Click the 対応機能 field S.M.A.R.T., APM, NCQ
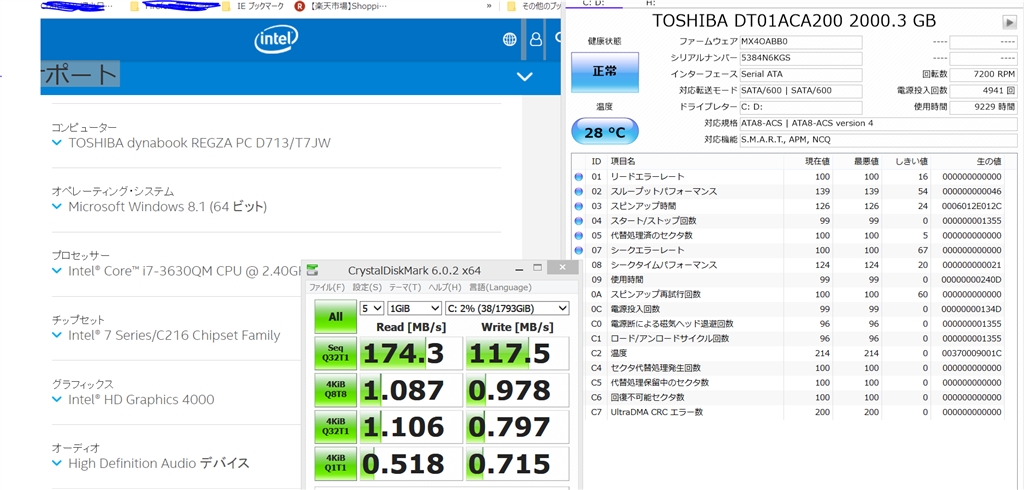This screenshot has width=1024, height=490. click(878, 140)
